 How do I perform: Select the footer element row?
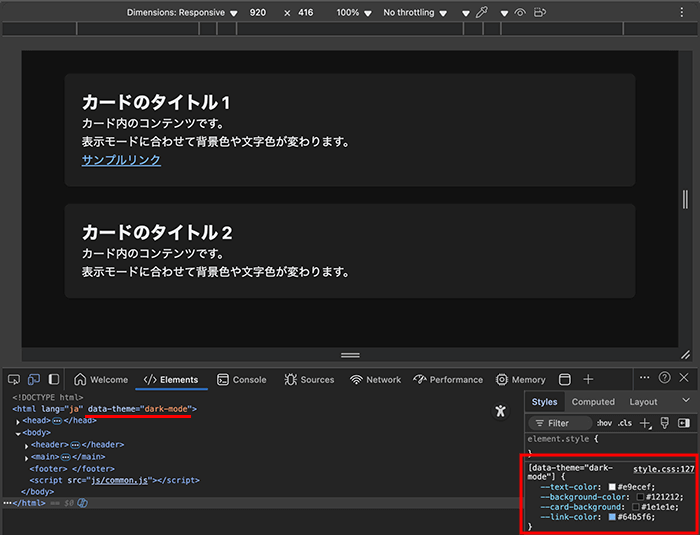[72, 468]
